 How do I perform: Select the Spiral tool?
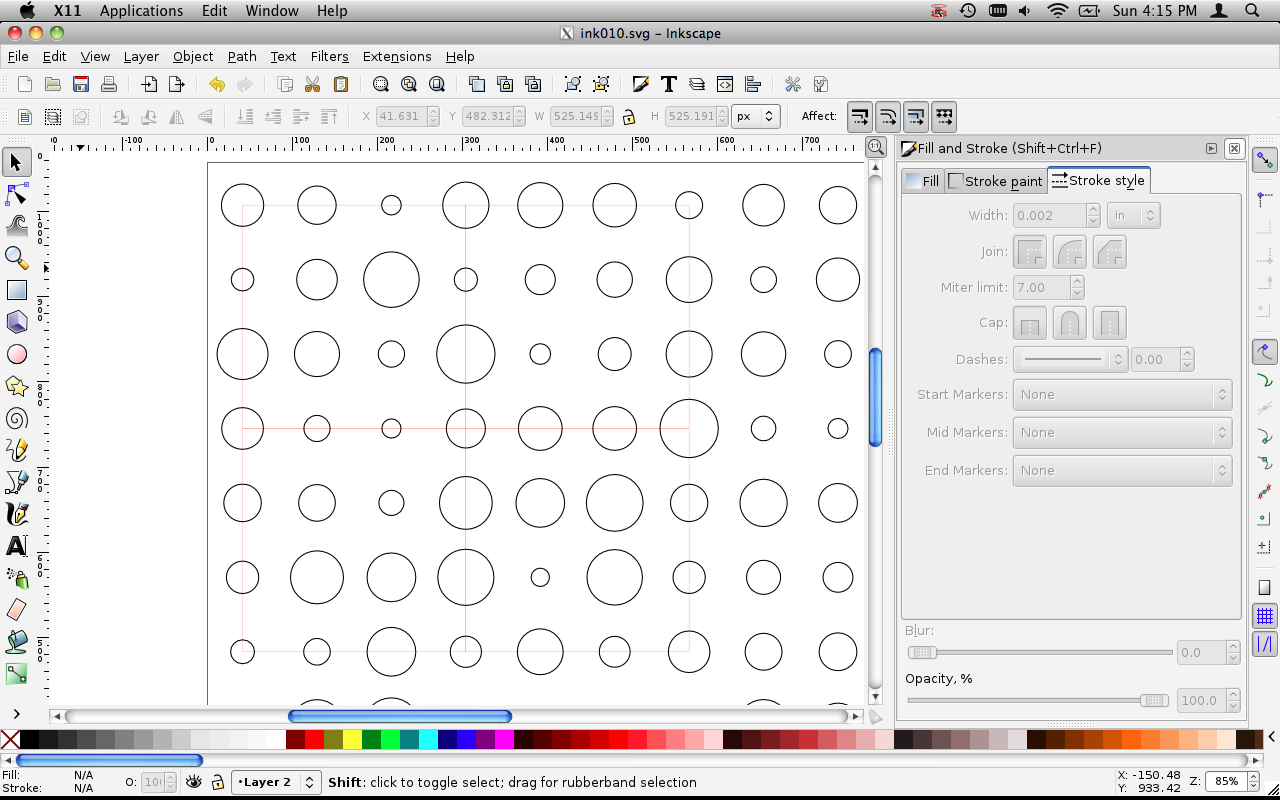coord(16,418)
